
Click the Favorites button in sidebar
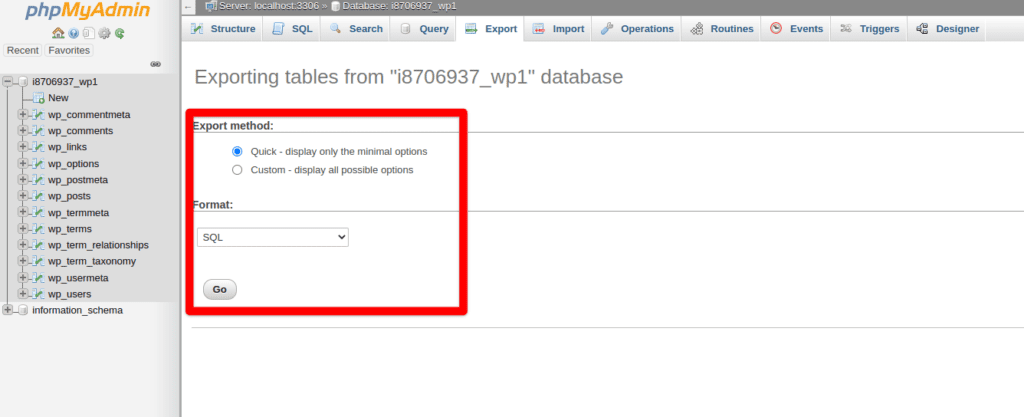[69, 50]
